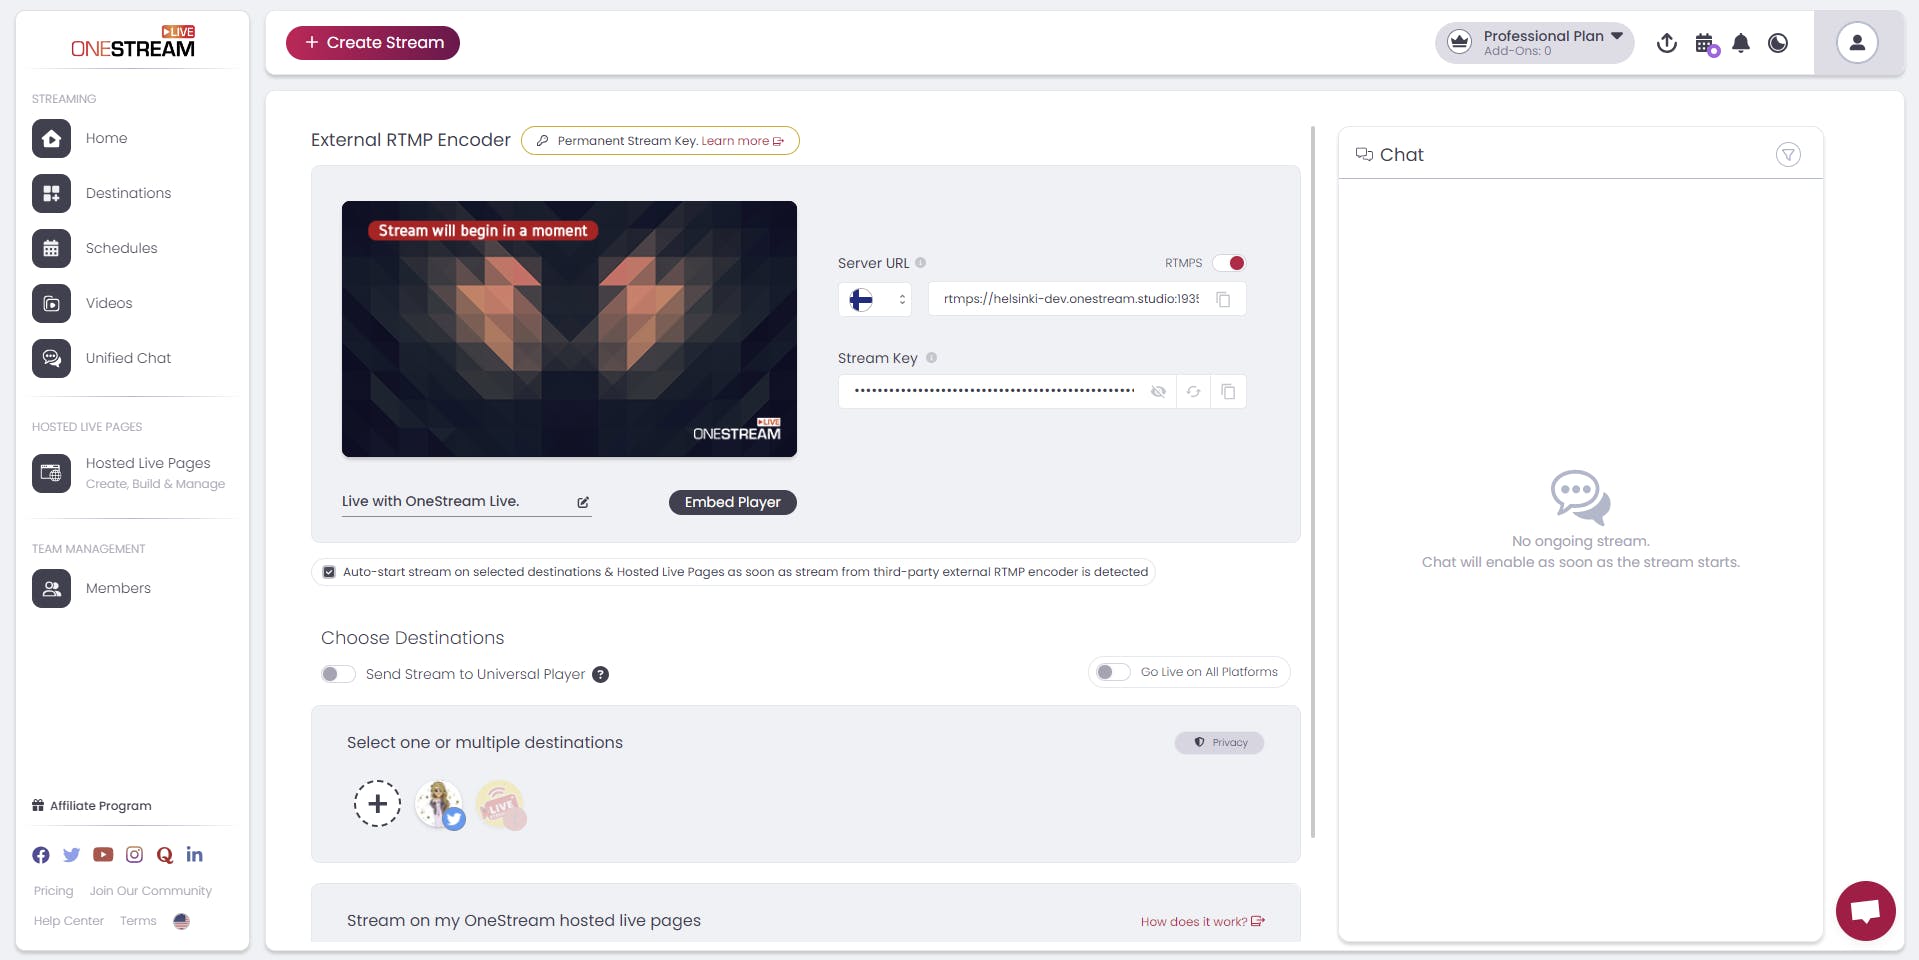Copy the Stream Key
Viewport: 1919px width, 960px height.
1228,392
